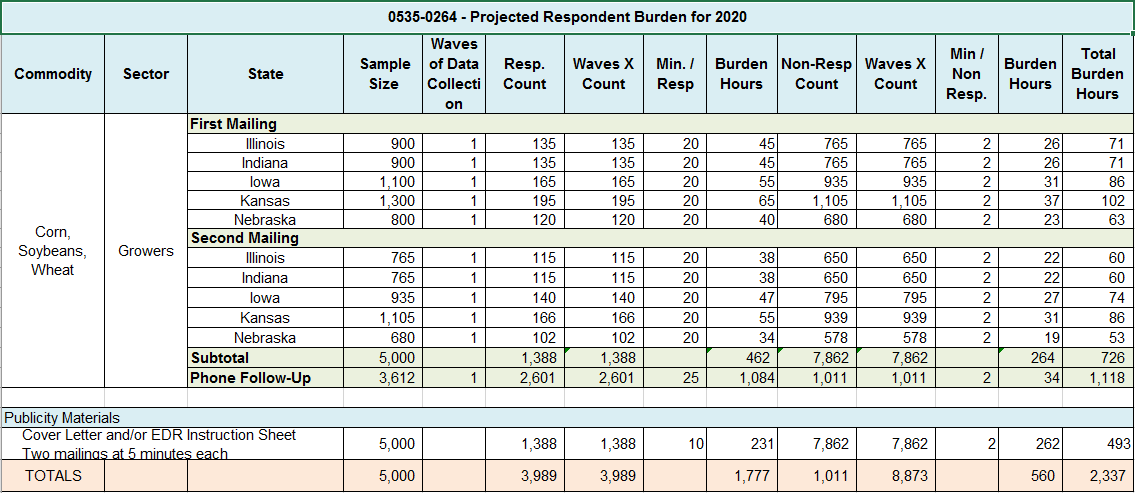Viewport: 1135px width, 493px height.
Task: Click the 'Min. / Resp' header cell
Action: [675, 74]
